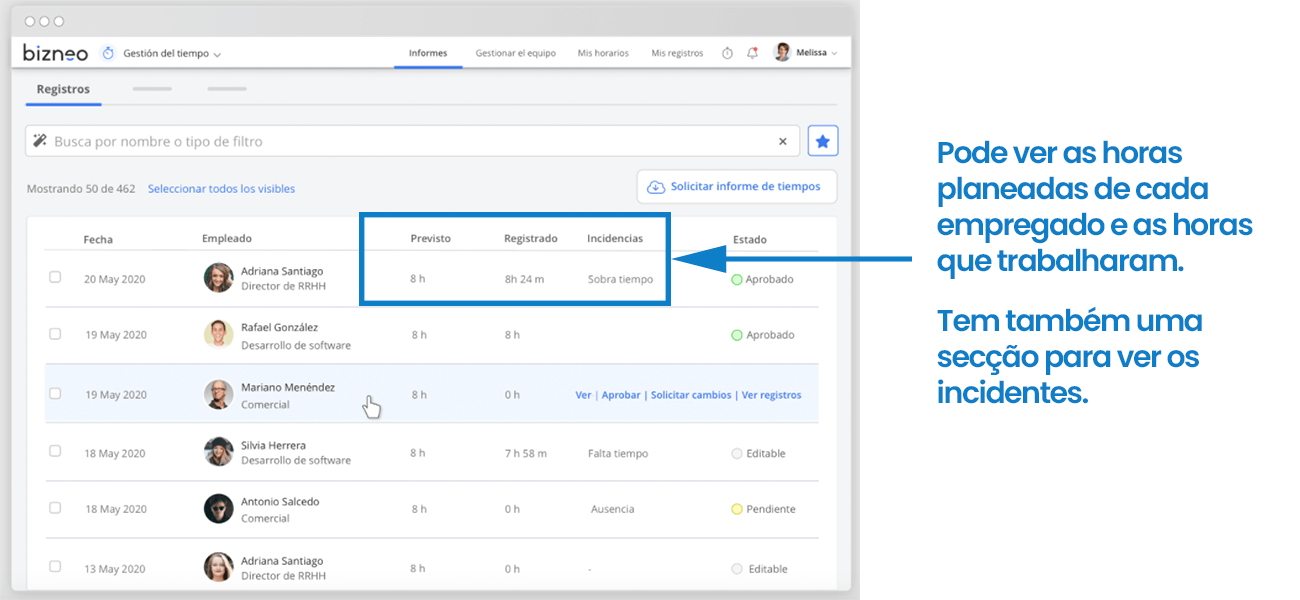Check the box for 20 May 2020 row
The width and height of the screenshot is (1300, 600).
[x=55, y=277]
